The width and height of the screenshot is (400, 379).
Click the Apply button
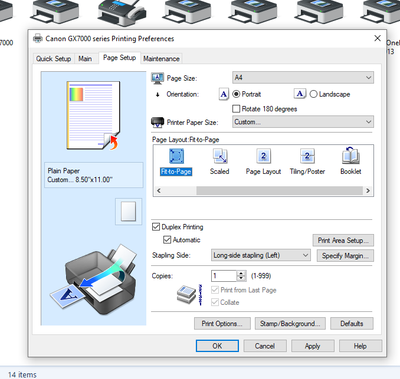[312, 346]
